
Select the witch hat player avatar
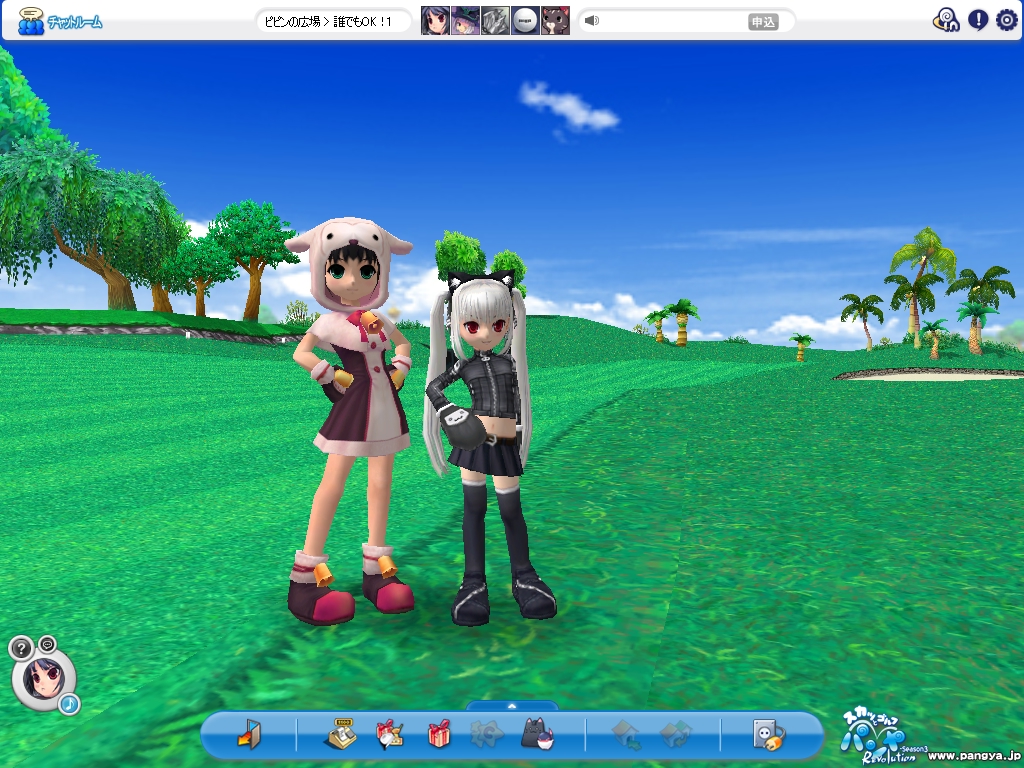465,21
